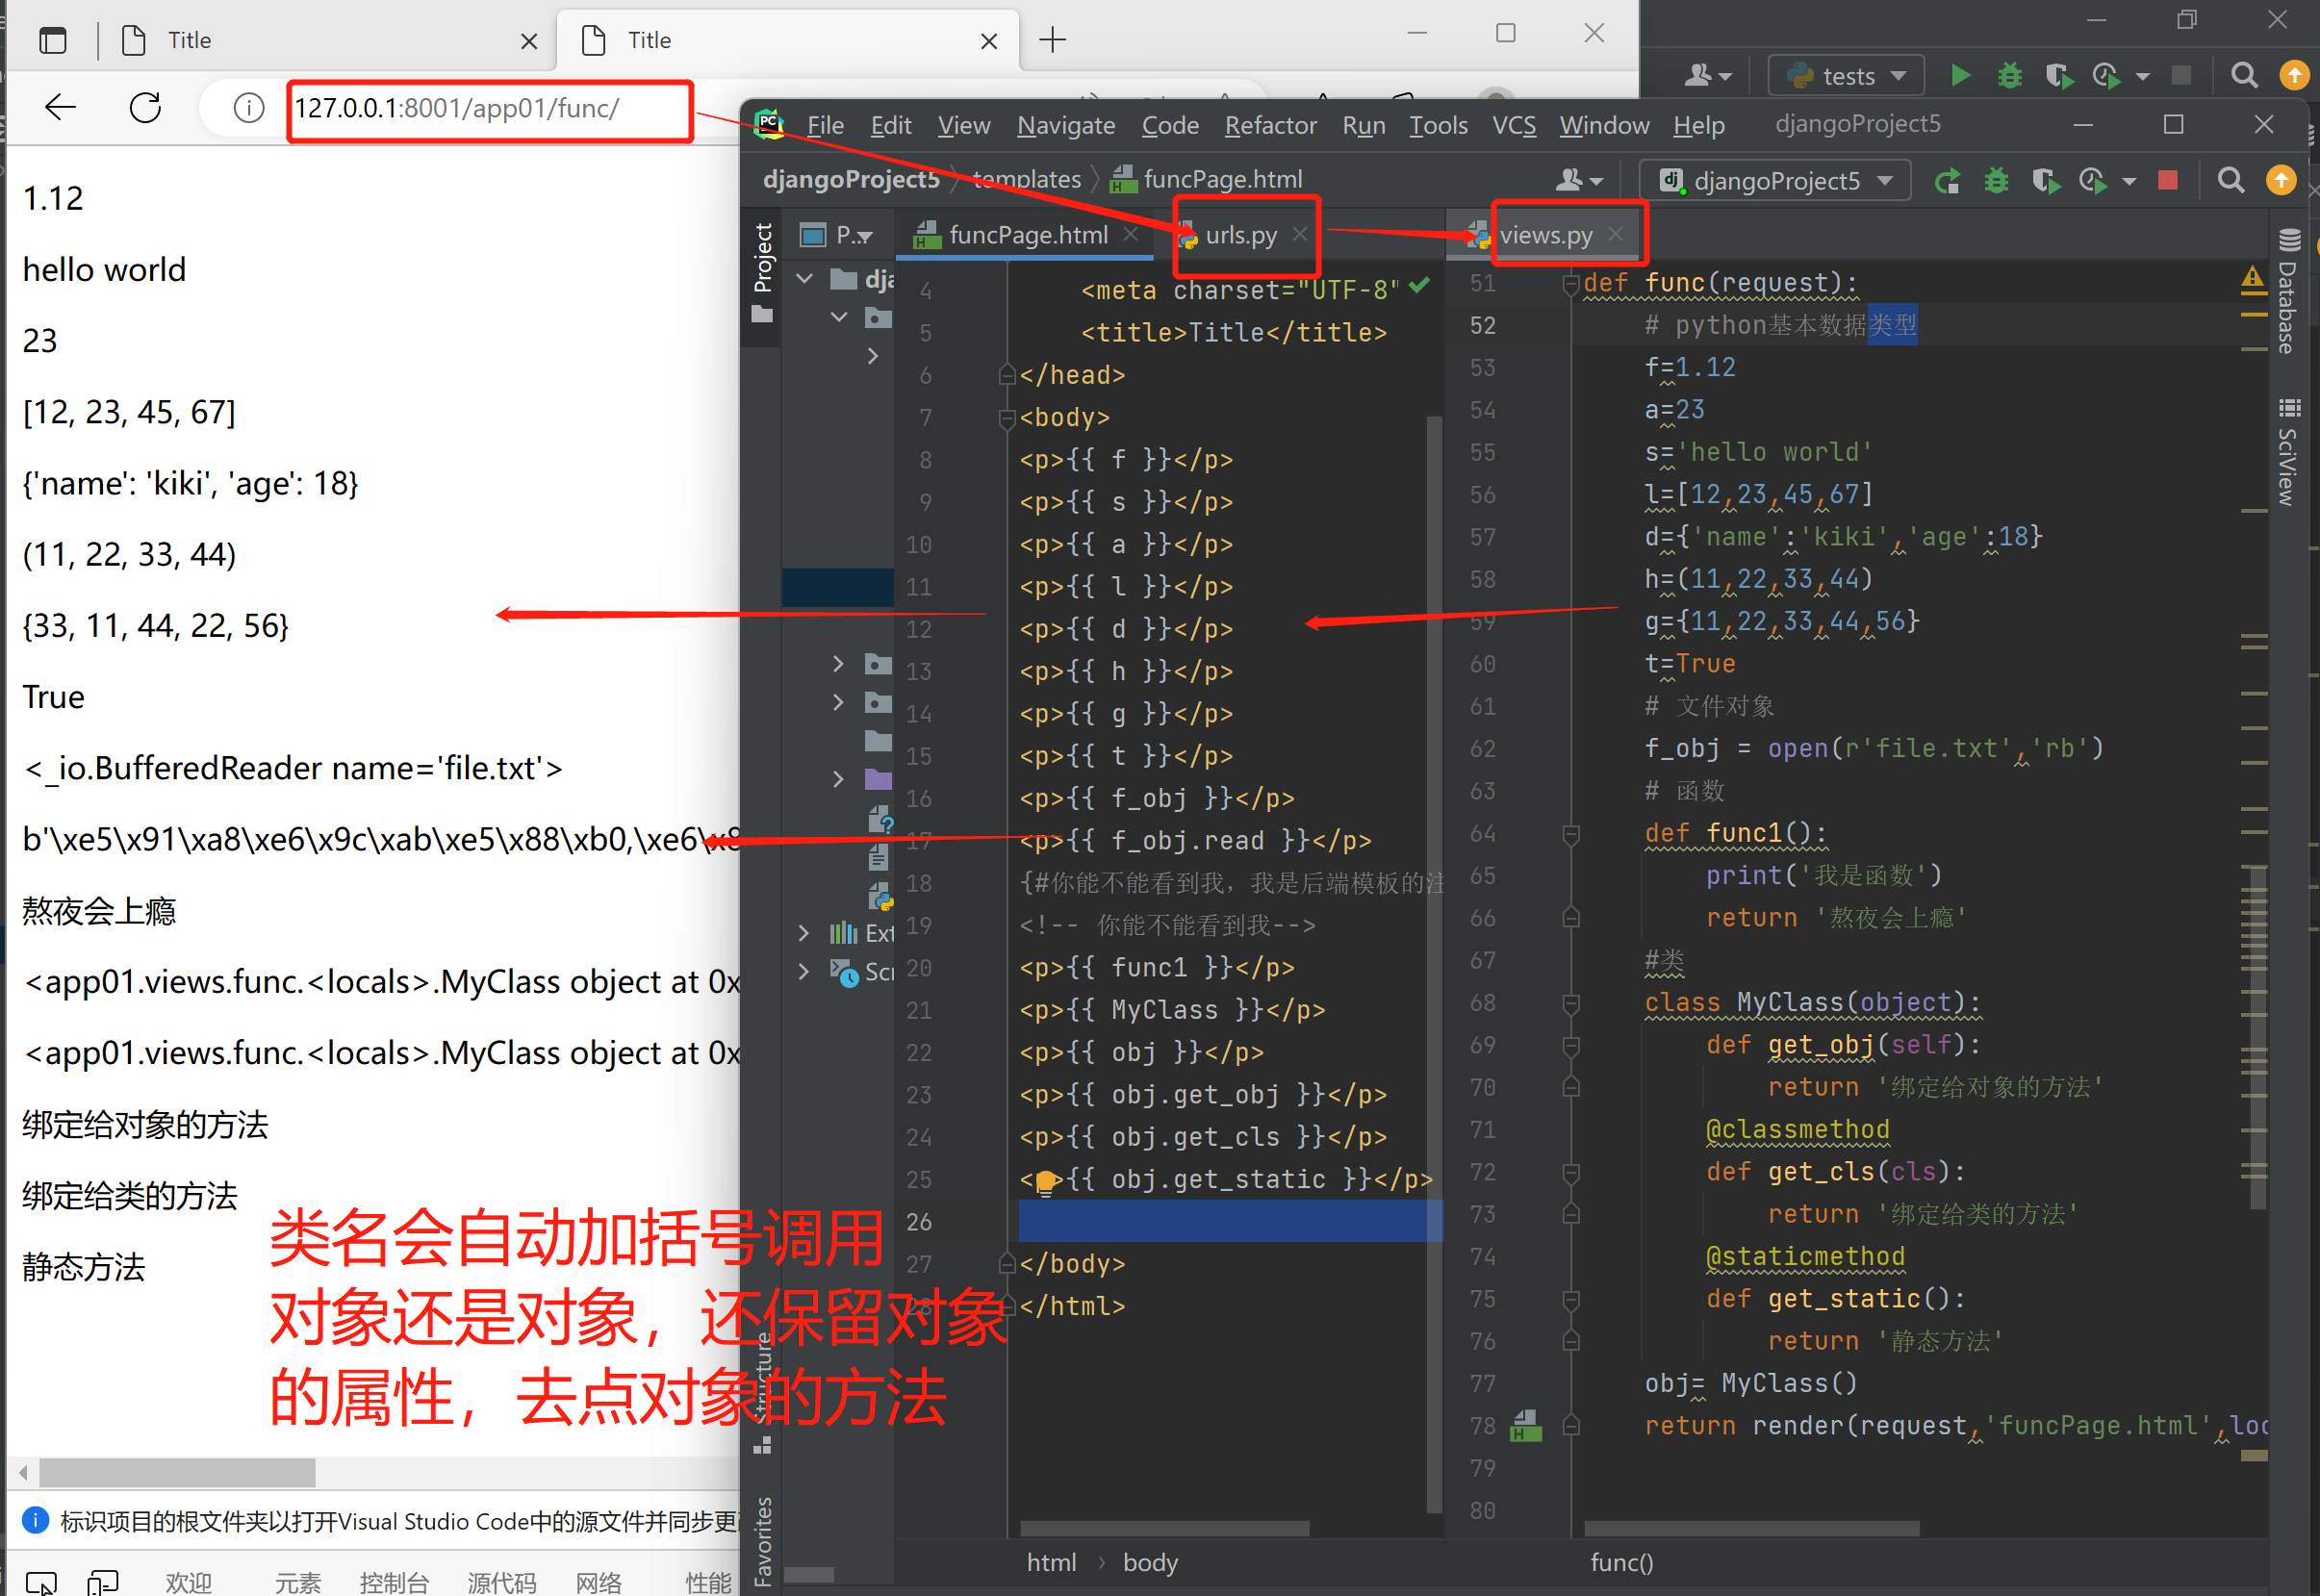The width and height of the screenshot is (2320, 1596).
Task: Open the Refactor menu
Action: pos(1270,125)
